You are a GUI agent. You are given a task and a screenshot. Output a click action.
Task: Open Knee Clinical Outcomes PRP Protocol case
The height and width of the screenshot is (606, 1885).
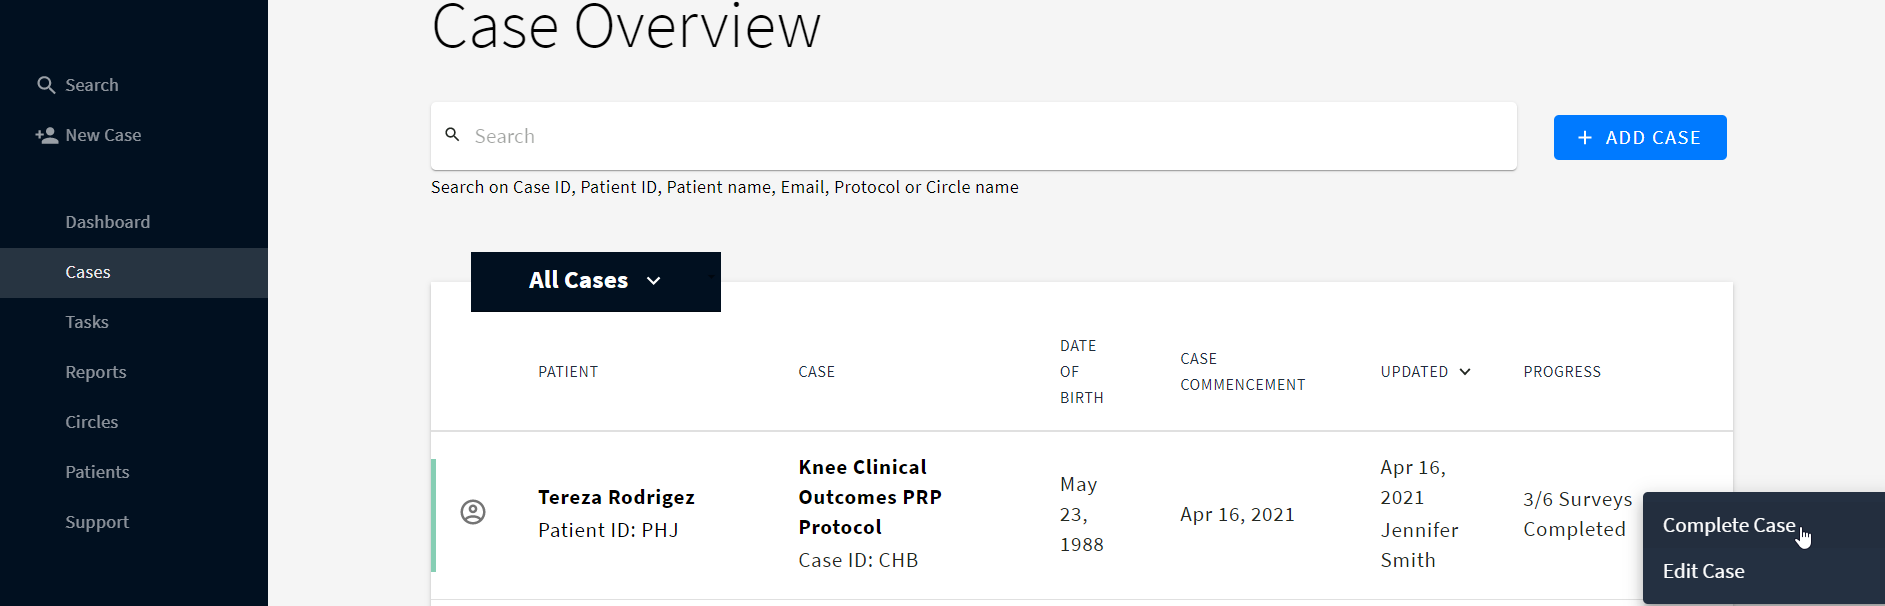coord(870,497)
